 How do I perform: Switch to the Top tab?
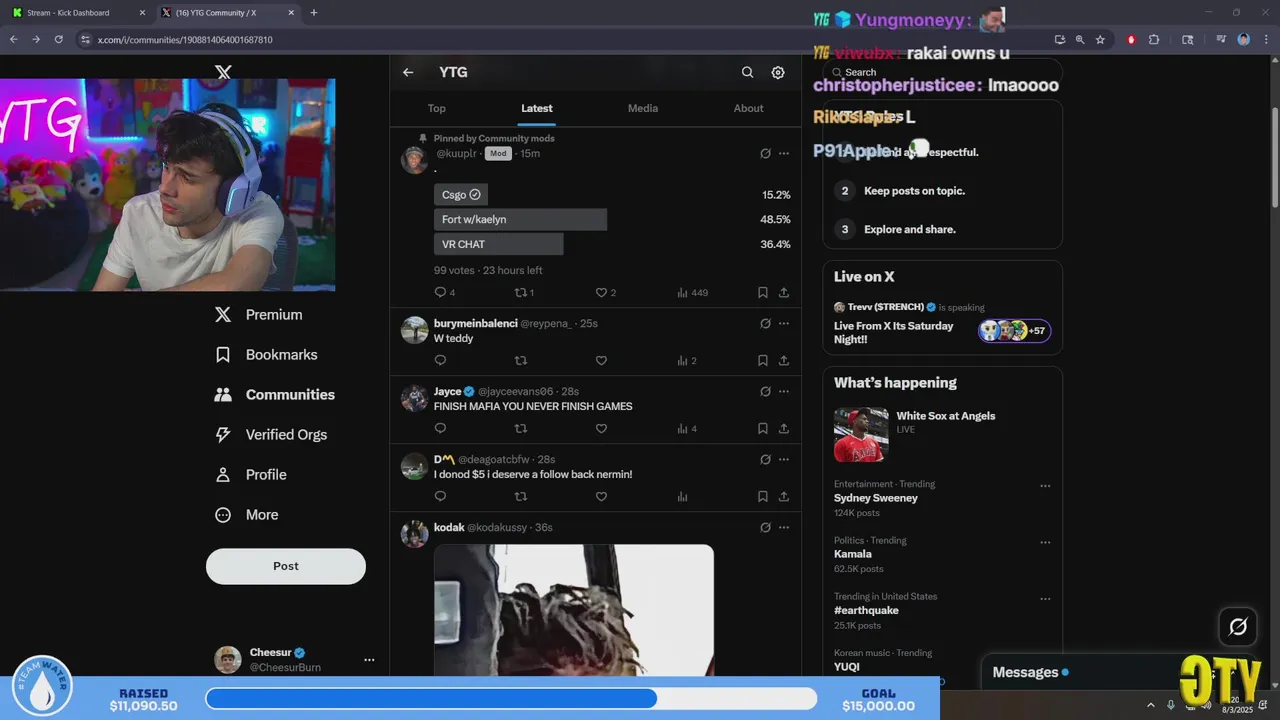tap(437, 108)
